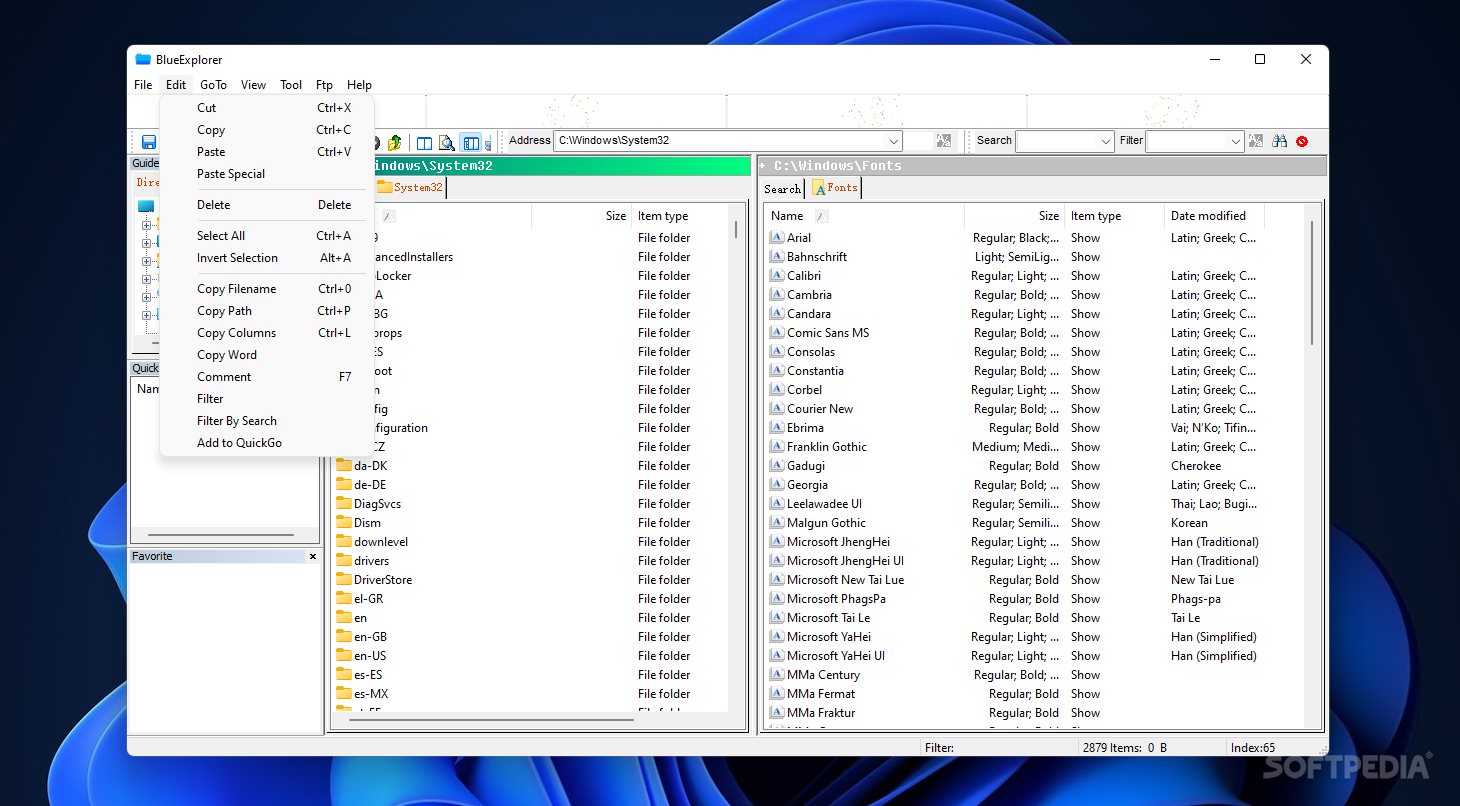The width and height of the screenshot is (1460, 806).
Task: Open the Tool menu
Action: coord(291,85)
